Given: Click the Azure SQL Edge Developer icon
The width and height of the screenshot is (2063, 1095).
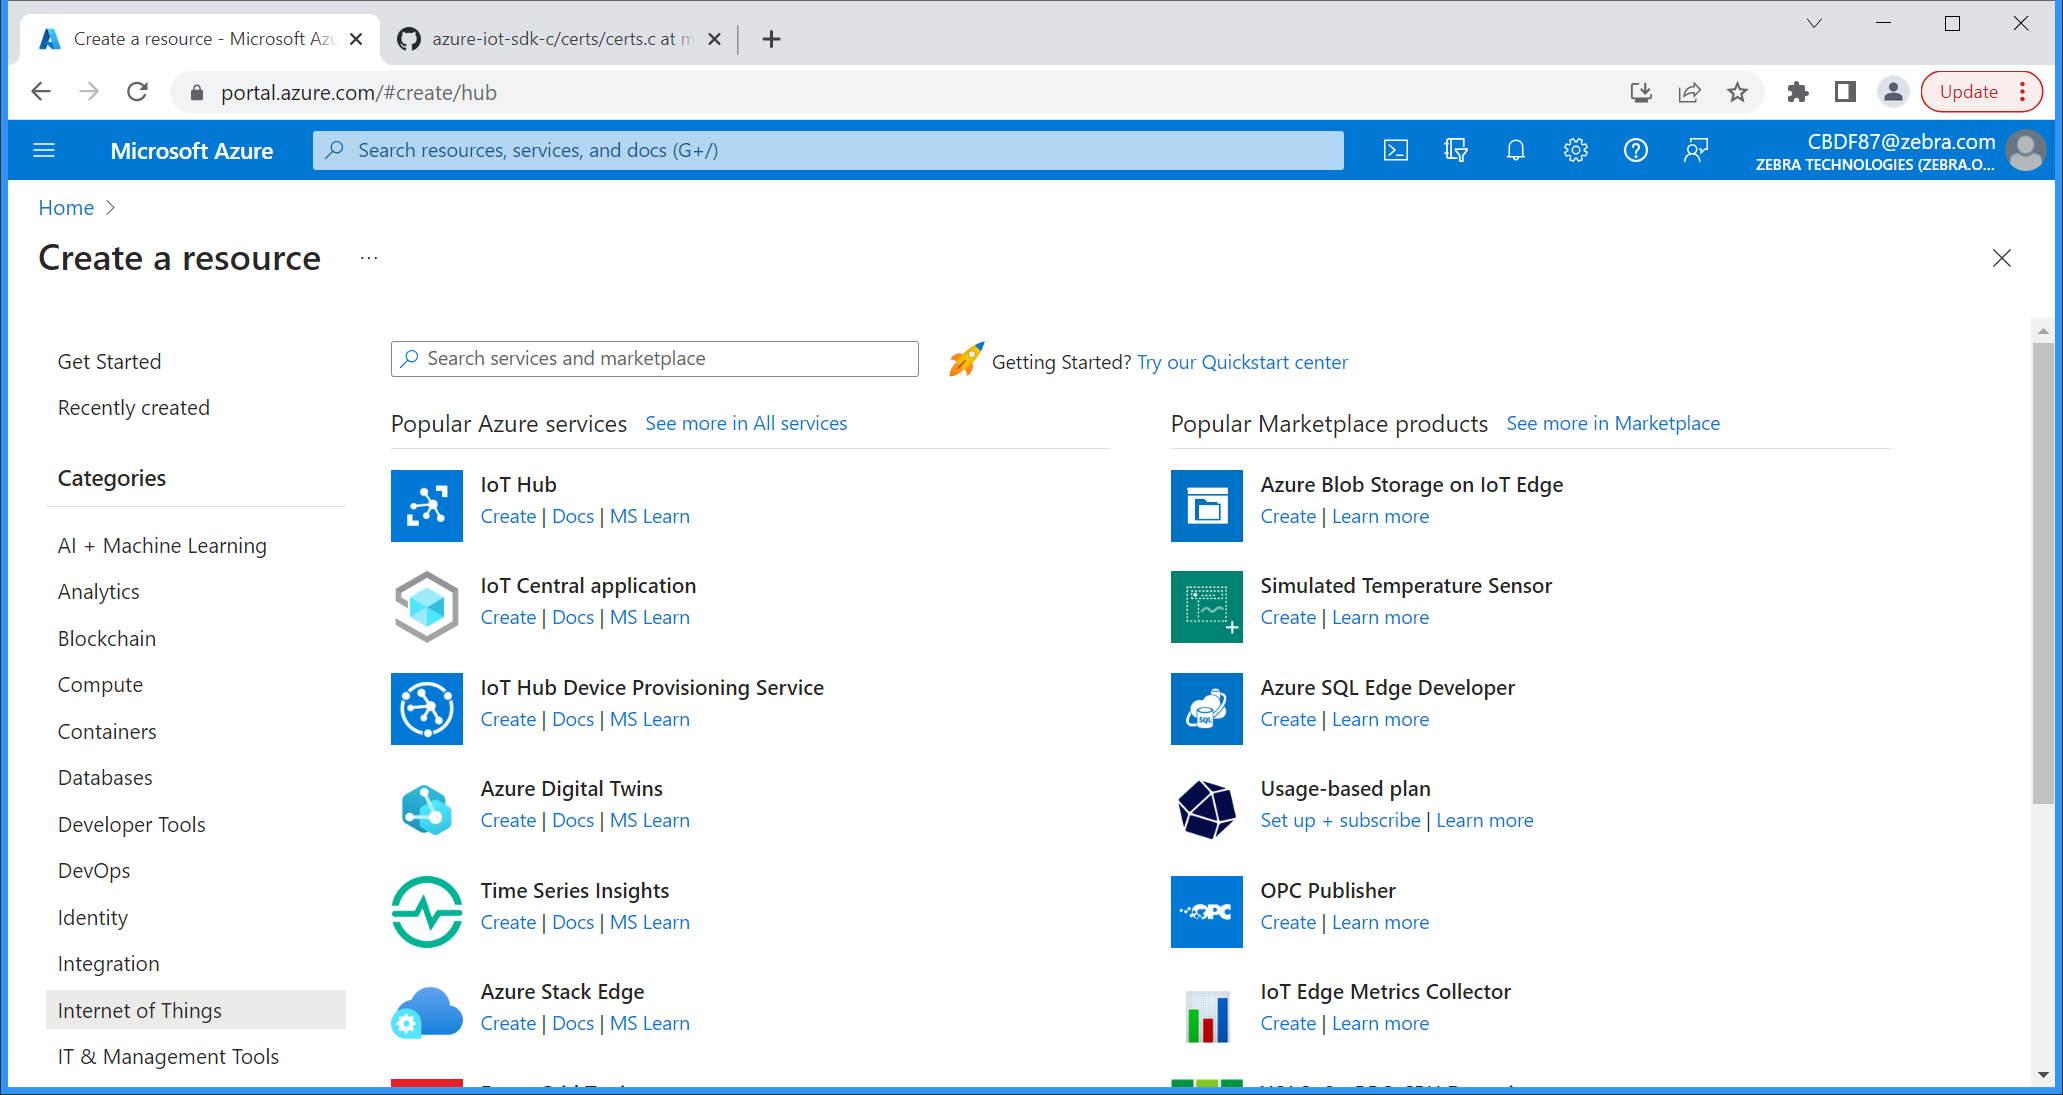Looking at the screenshot, I should pyautogui.click(x=1207, y=709).
